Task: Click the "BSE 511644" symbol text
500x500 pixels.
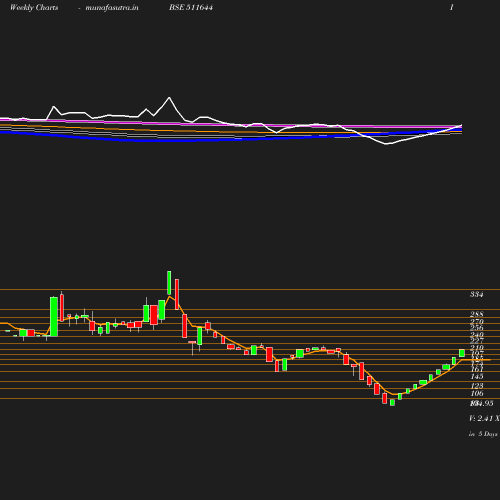Action: click(x=191, y=7)
